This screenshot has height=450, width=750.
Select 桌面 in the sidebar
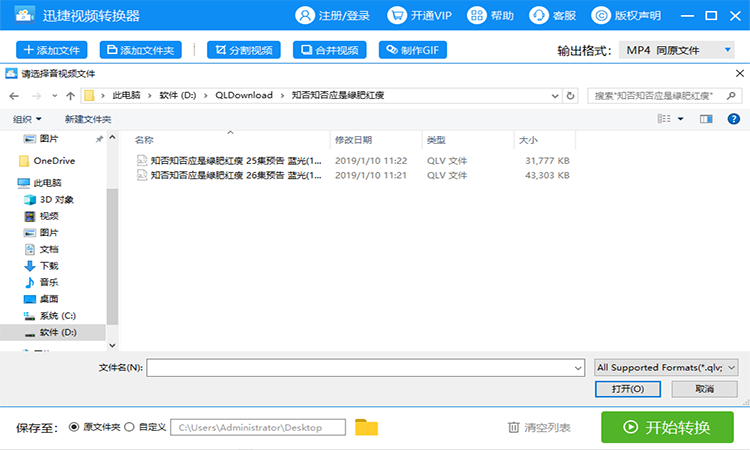[x=42, y=299]
